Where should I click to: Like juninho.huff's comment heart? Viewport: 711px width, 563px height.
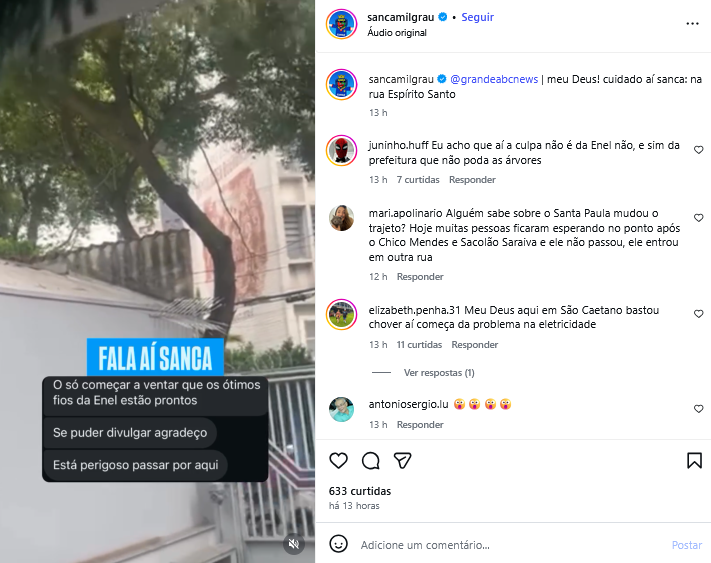pyautogui.click(x=698, y=150)
